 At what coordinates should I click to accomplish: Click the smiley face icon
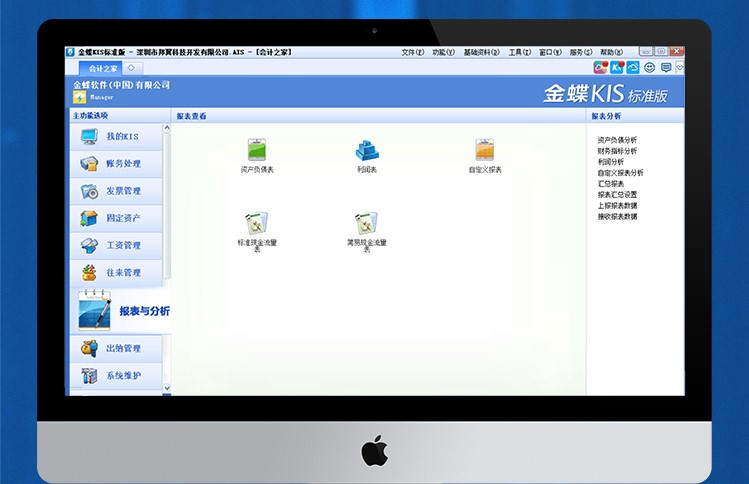tap(649, 68)
